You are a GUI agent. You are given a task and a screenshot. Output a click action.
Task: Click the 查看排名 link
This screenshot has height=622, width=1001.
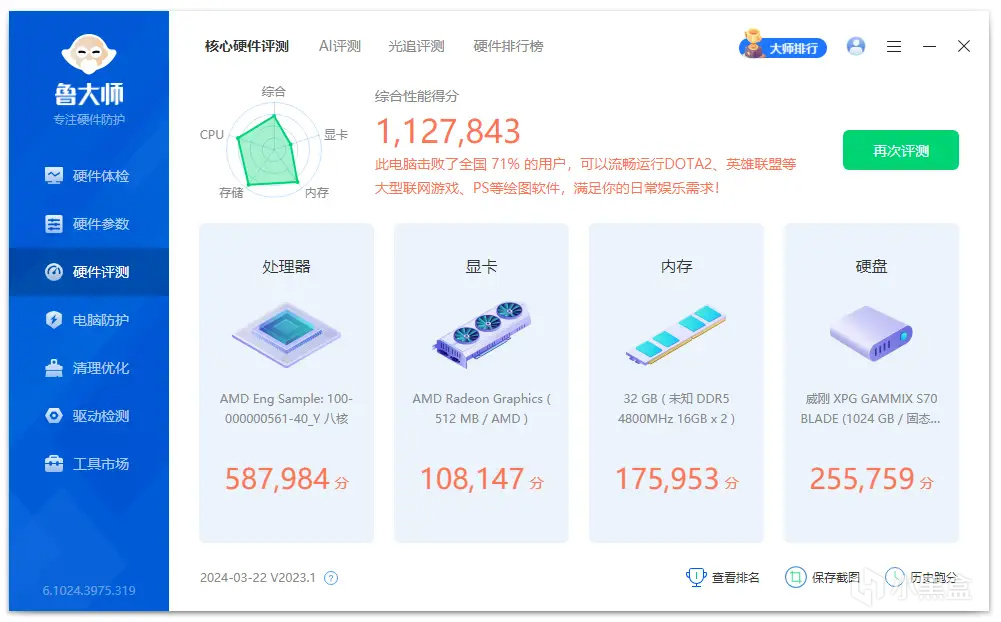(x=723, y=577)
